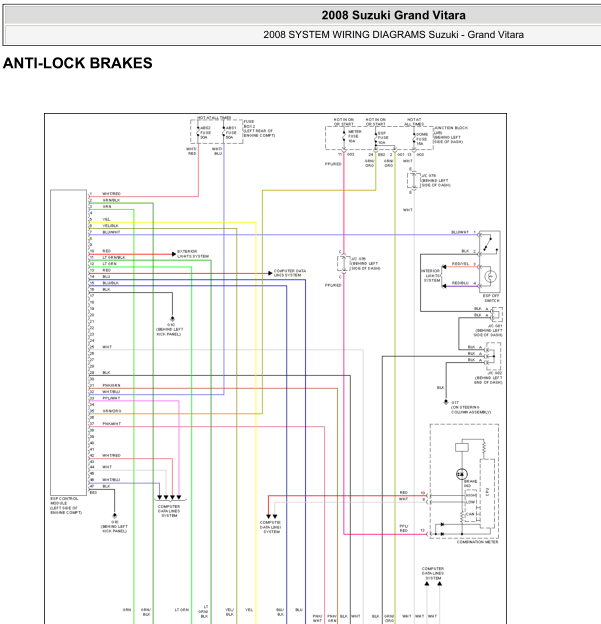Screen dimensions: 601x624
Task: Click the ABS2 fuse 30A symbol
Action: (x=198, y=133)
